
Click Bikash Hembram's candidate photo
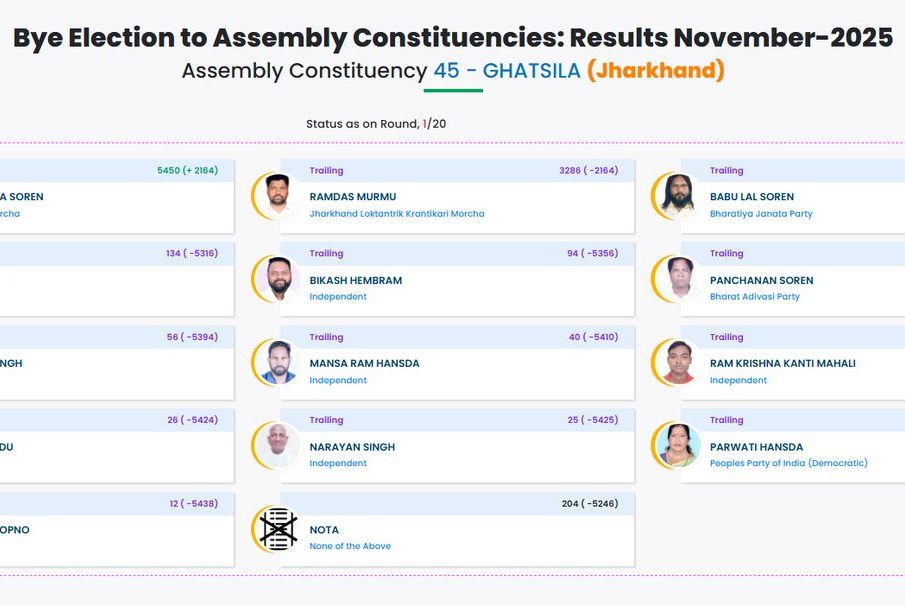tap(277, 279)
